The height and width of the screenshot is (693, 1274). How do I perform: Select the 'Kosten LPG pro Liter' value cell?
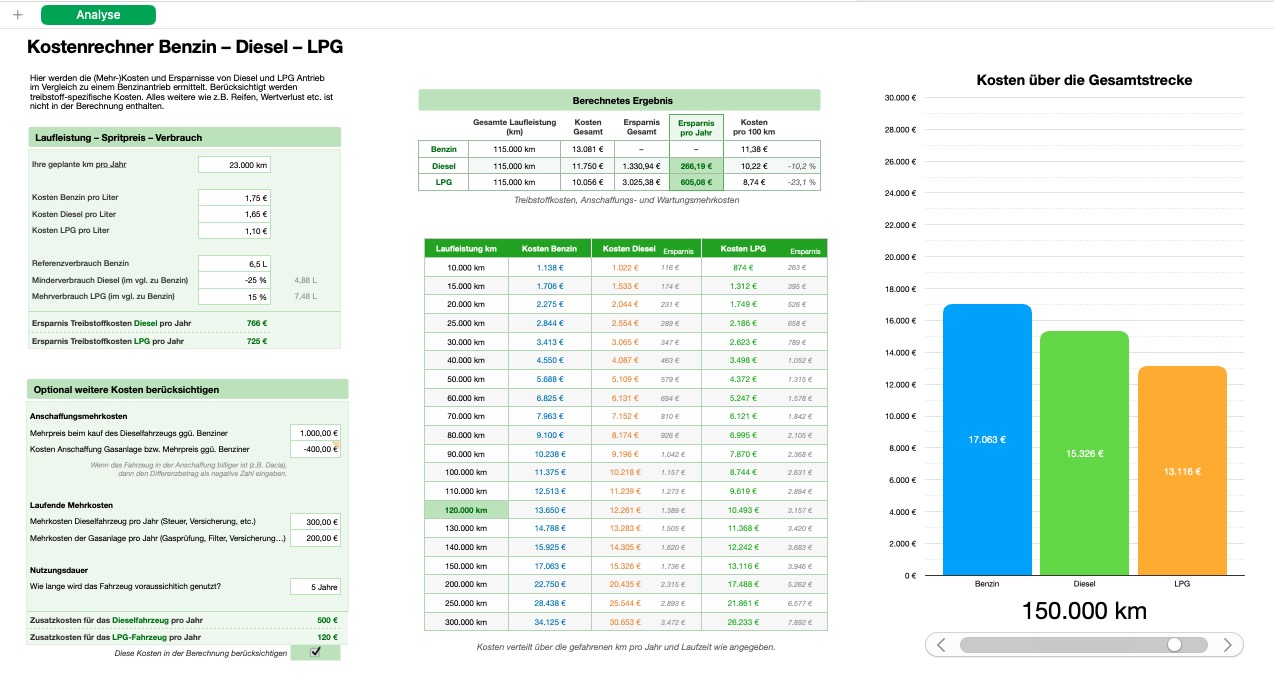tap(234, 231)
